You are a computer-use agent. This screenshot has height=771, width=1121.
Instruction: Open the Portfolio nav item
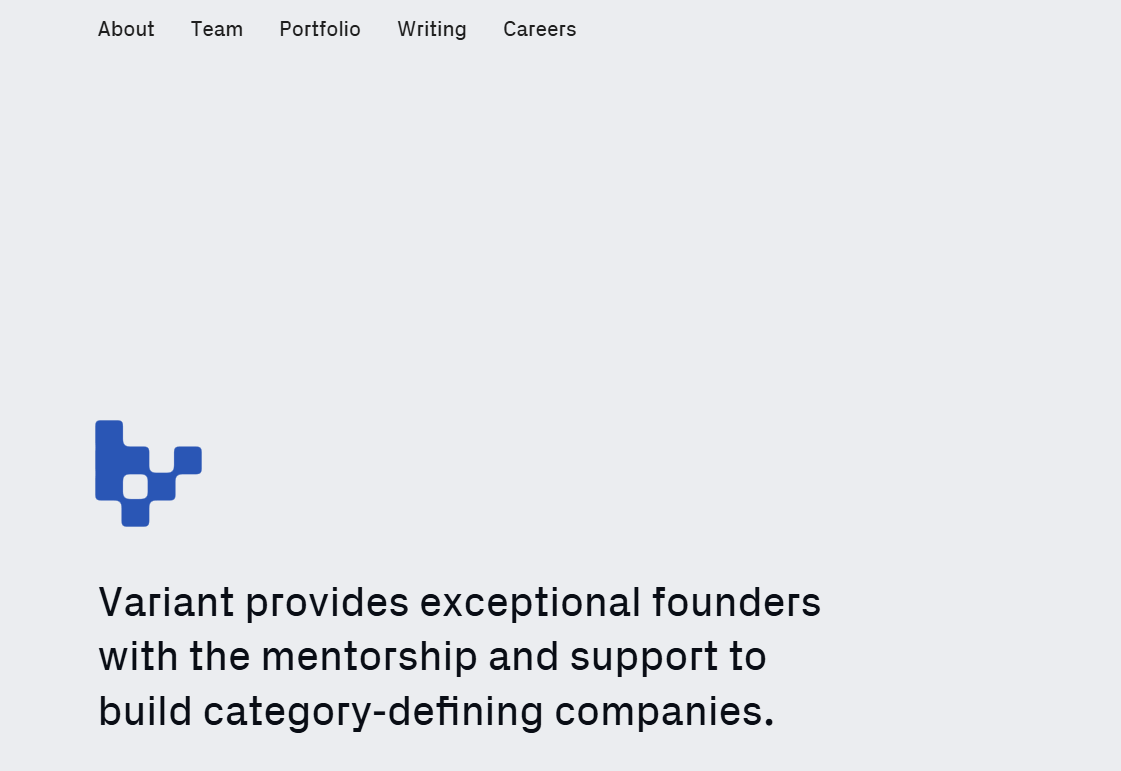click(x=320, y=29)
